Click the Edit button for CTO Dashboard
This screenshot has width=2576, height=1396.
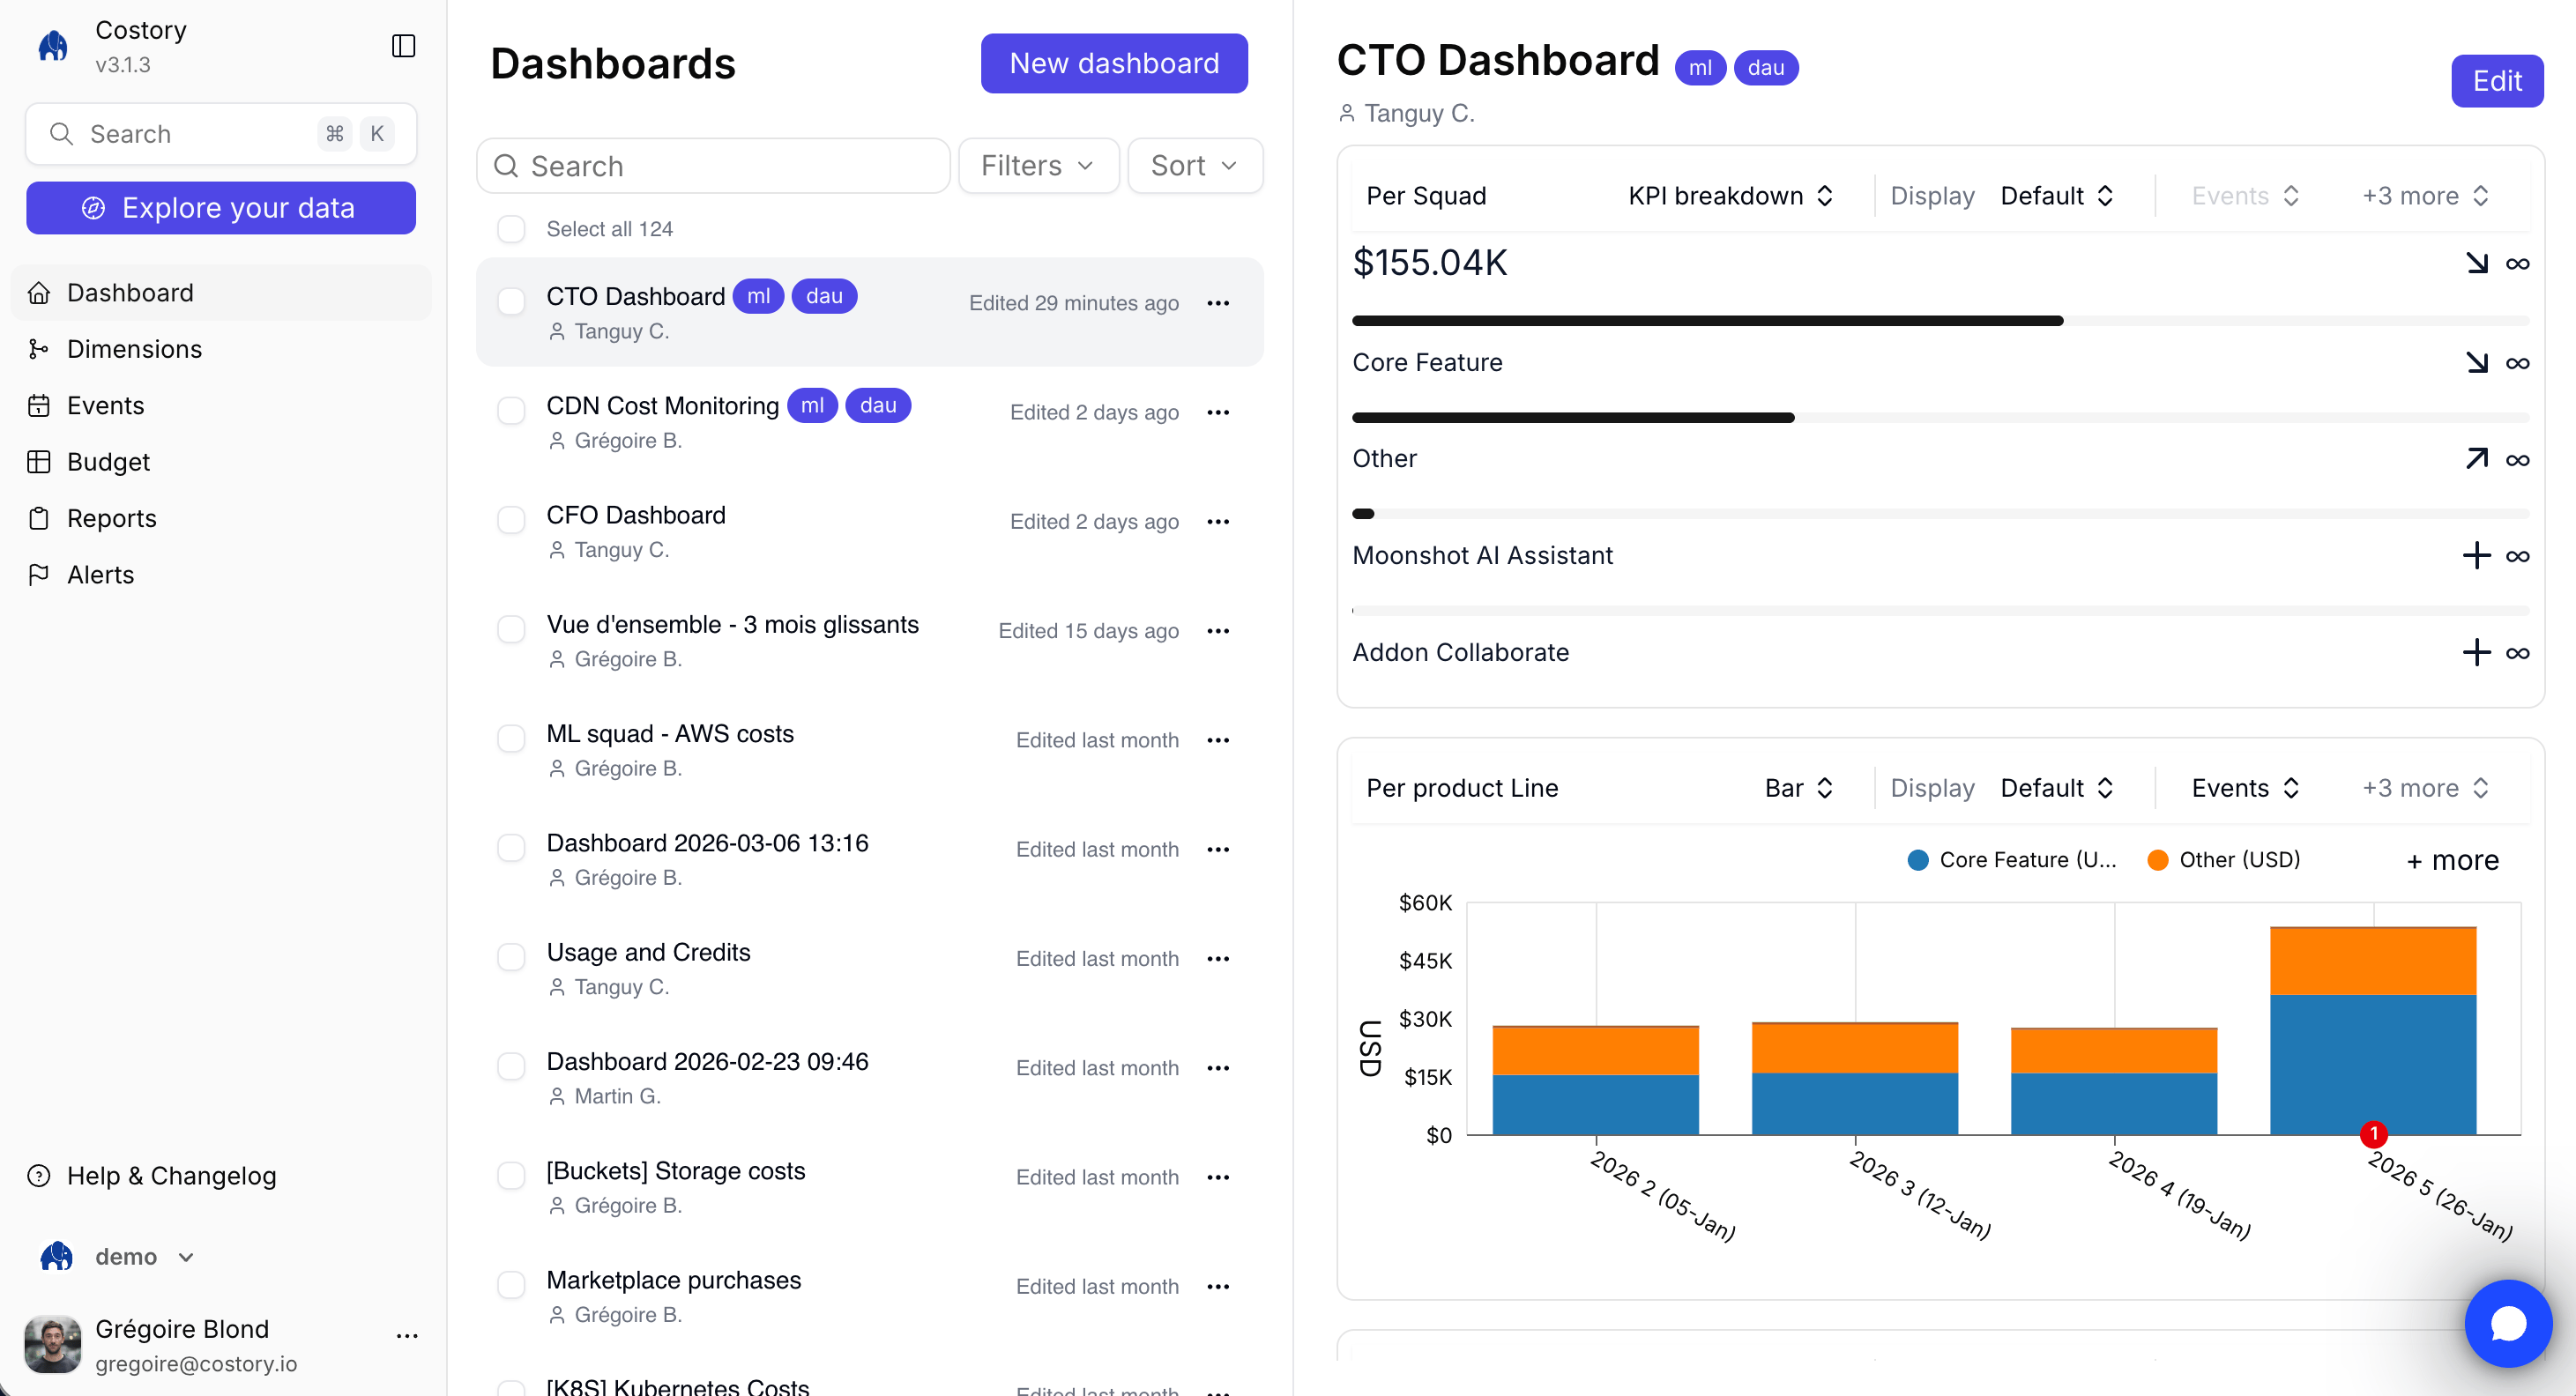click(x=2497, y=81)
